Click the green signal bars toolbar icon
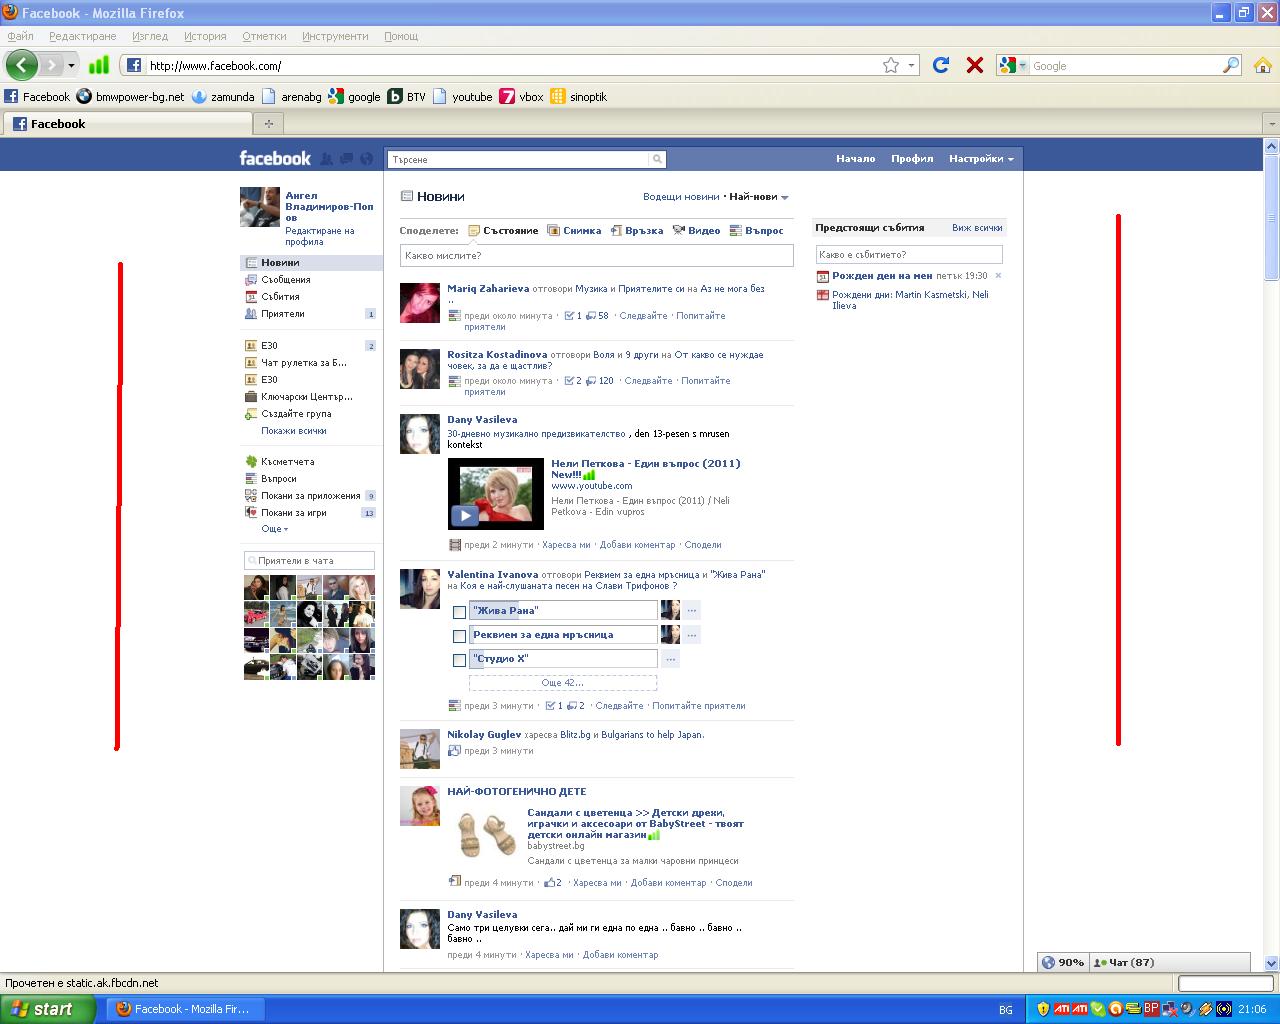1280x1024 pixels. 98,65
